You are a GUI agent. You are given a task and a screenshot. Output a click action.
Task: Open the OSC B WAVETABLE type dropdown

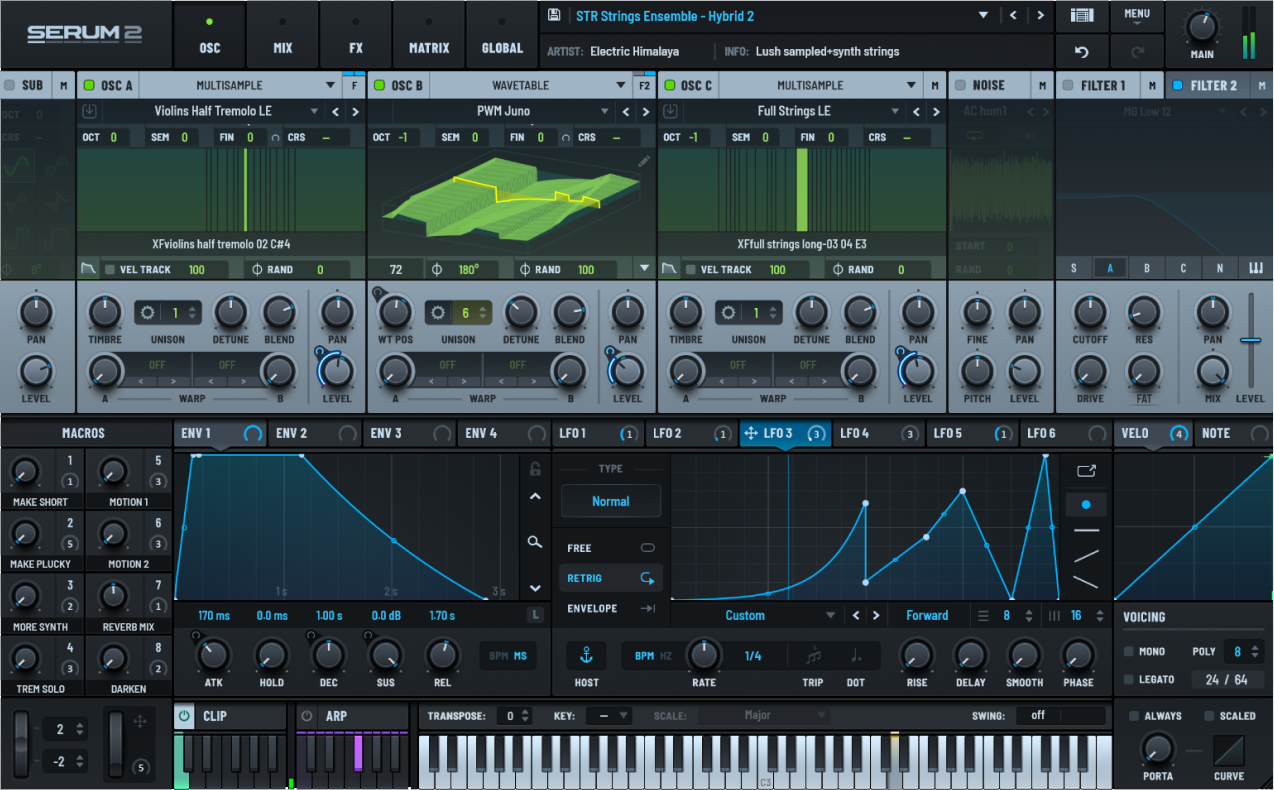[x=620, y=86]
